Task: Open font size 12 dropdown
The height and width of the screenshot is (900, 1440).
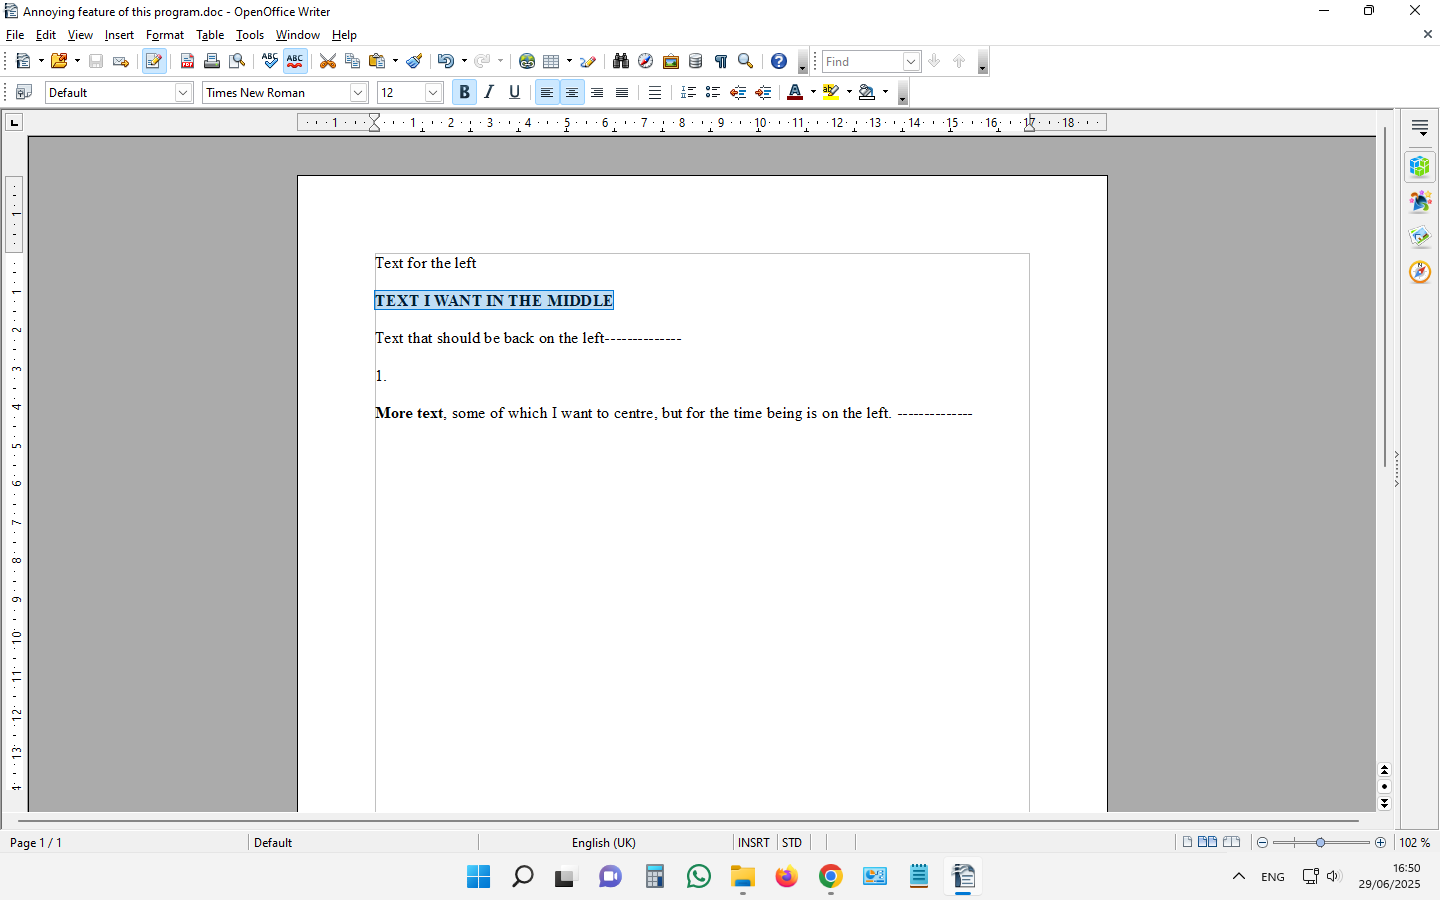Action: point(433,92)
